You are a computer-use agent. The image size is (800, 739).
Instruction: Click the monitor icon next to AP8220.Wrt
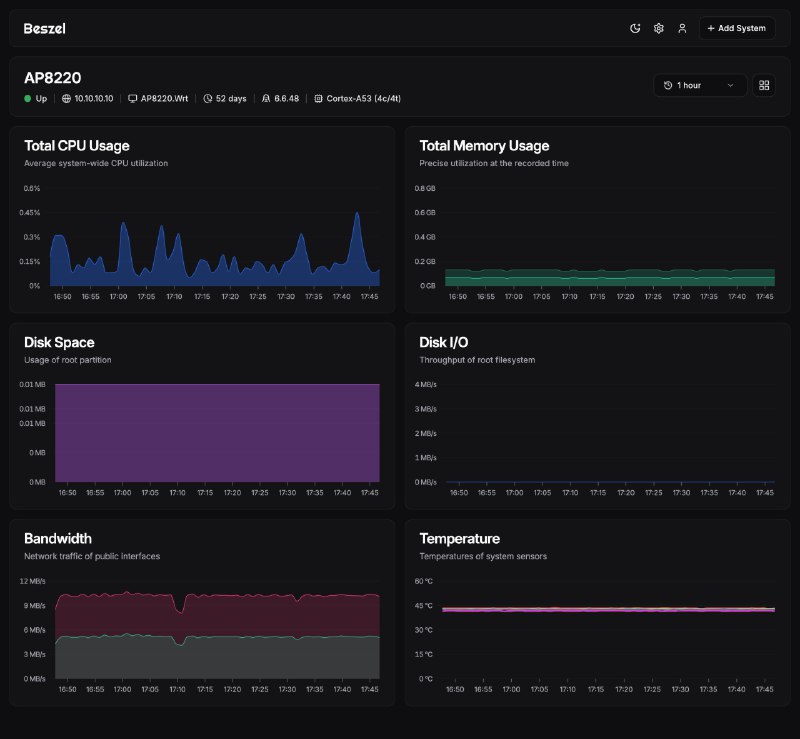(132, 98)
